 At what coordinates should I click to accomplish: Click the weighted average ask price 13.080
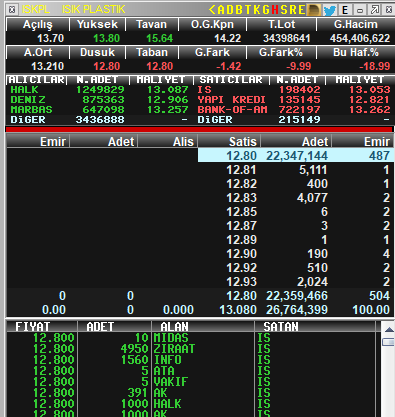click(238, 310)
